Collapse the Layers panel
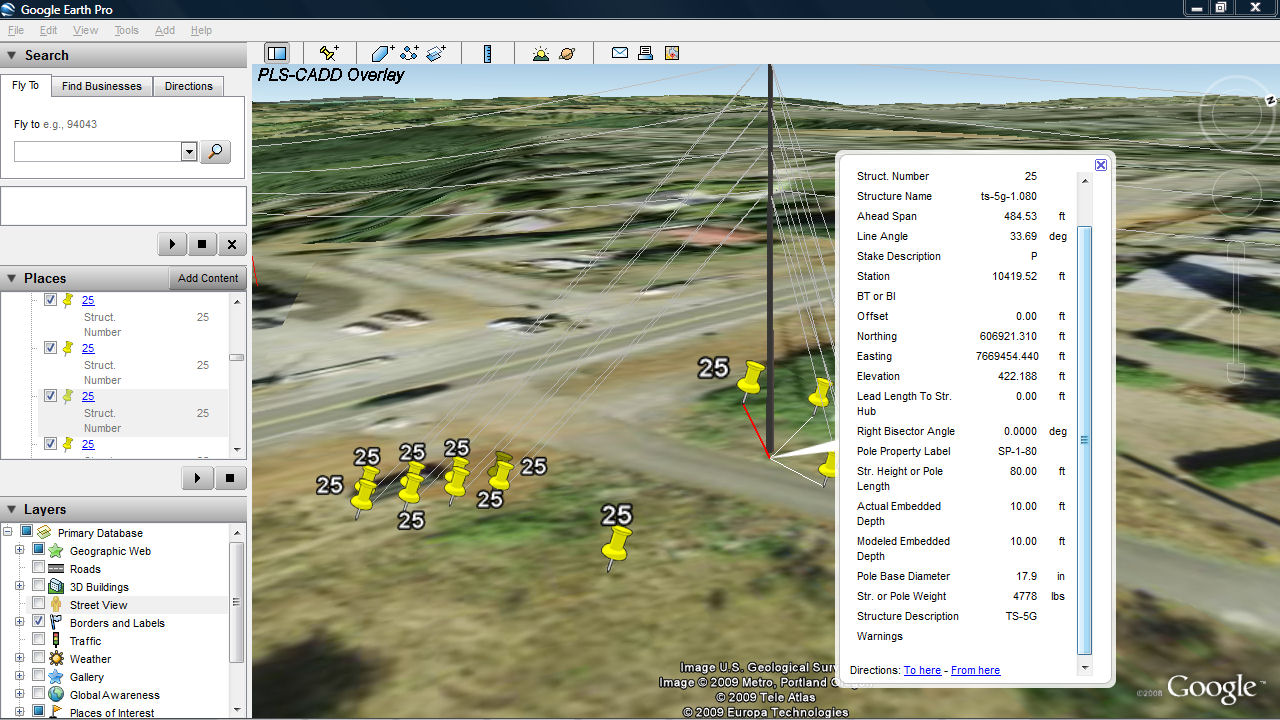 coord(12,510)
